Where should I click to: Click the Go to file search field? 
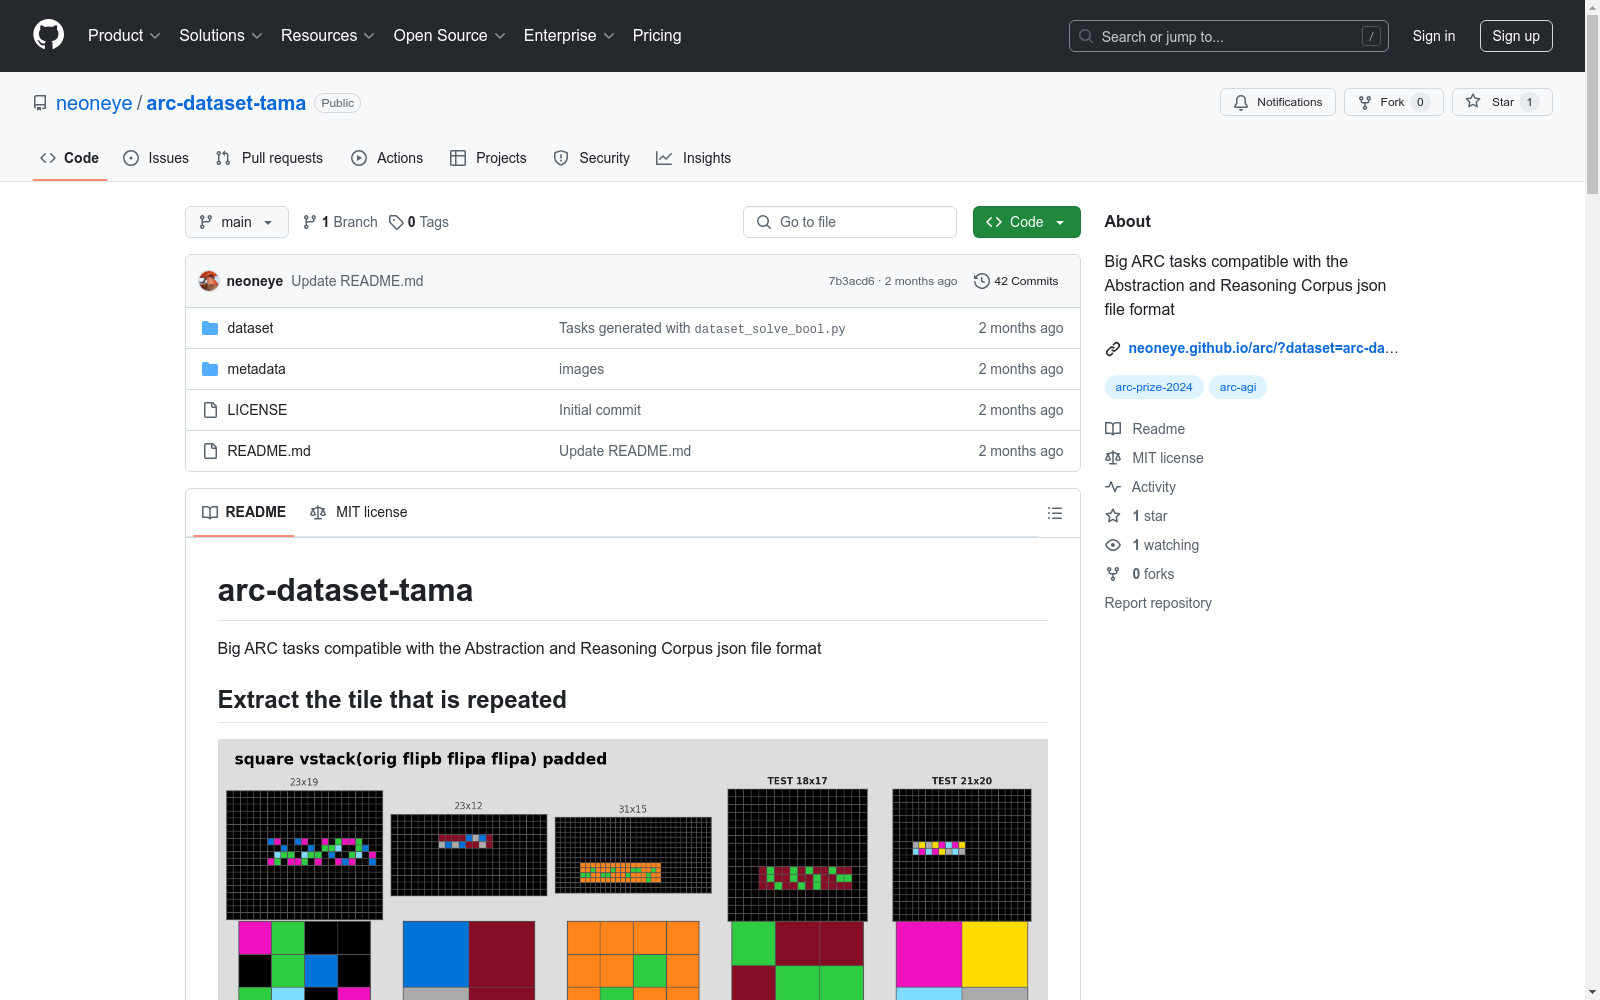pos(850,222)
